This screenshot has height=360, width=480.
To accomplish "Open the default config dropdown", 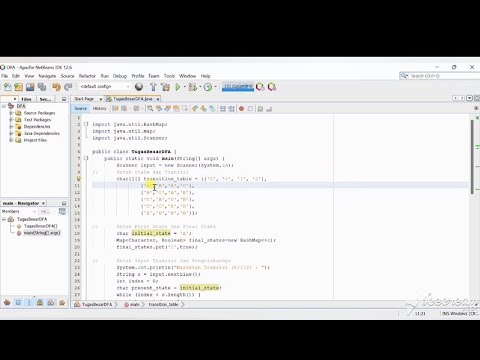I will click(x=105, y=87).
